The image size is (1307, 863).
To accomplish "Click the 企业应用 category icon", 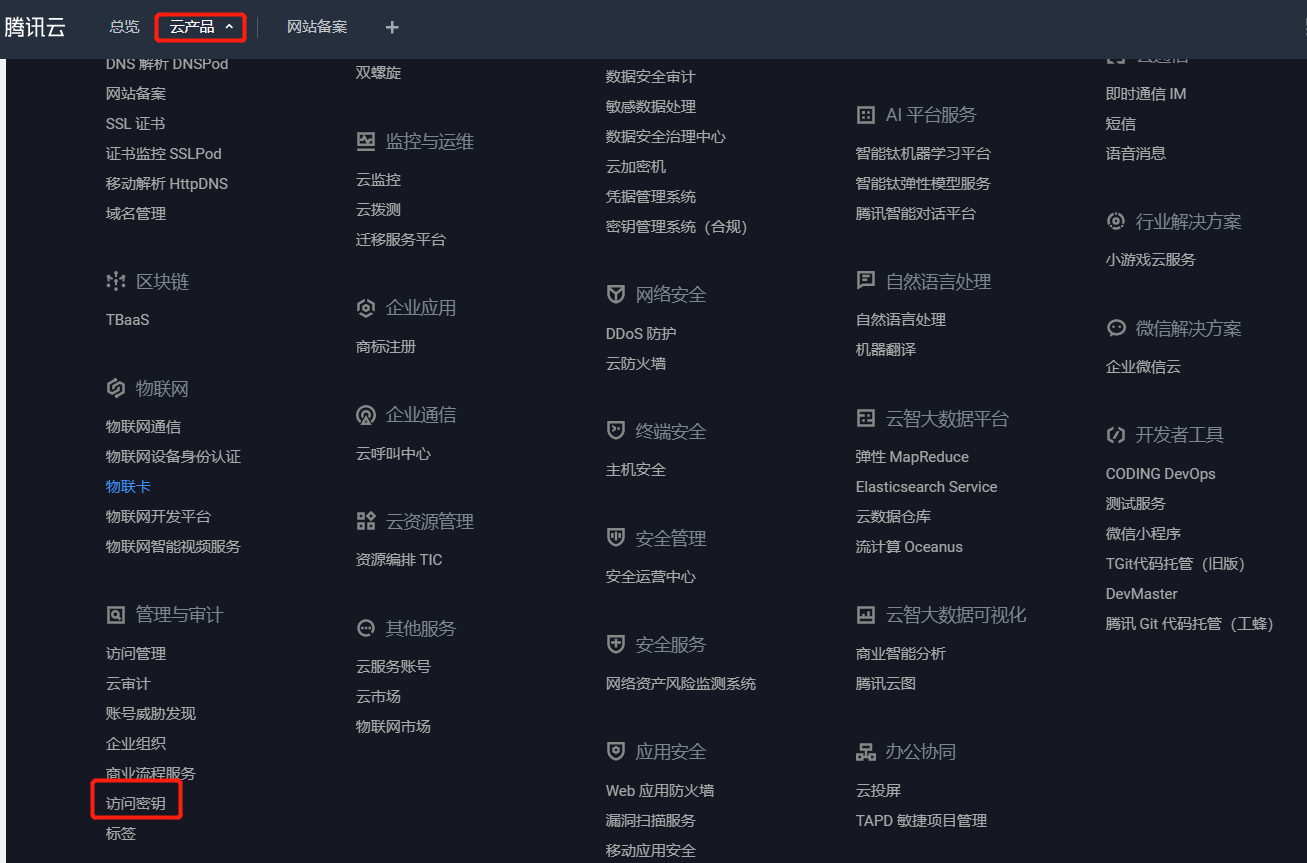I will (x=366, y=307).
